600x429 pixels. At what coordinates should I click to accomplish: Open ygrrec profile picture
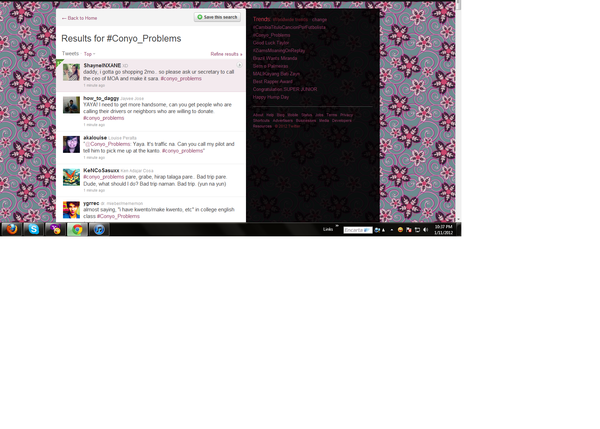pos(71,210)
